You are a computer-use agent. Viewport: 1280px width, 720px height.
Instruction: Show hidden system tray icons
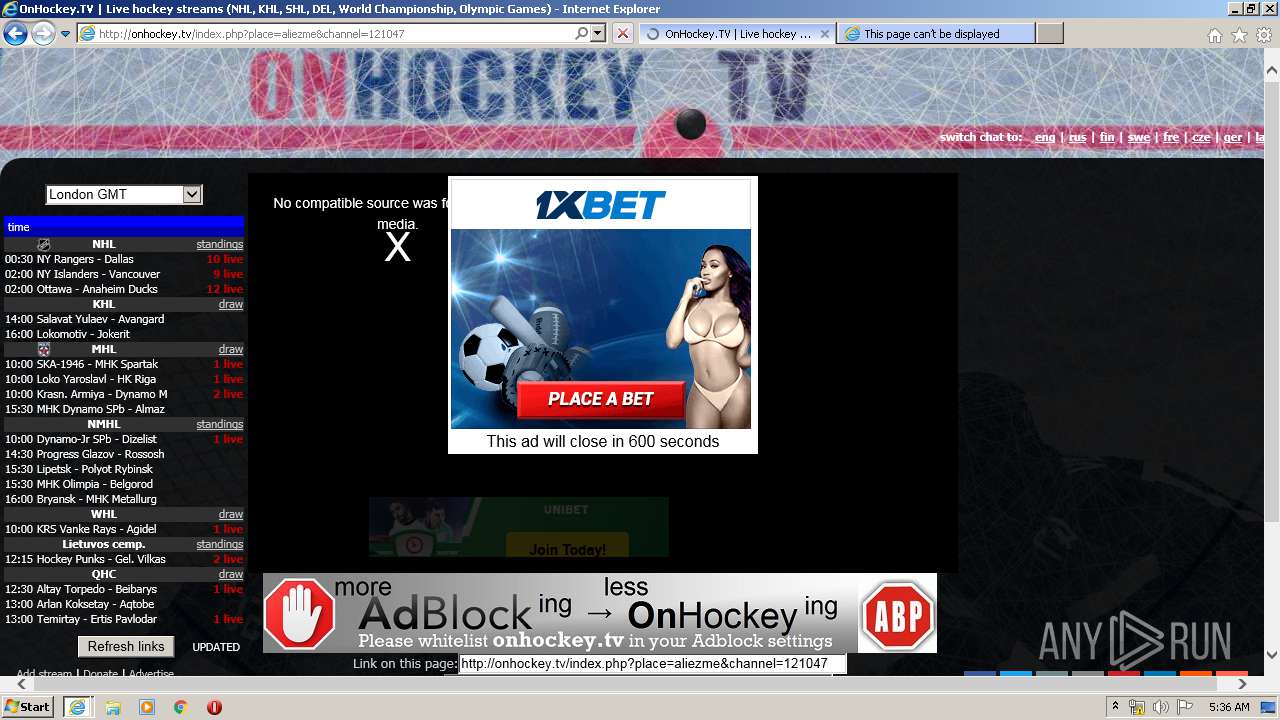click(1115, 707)
